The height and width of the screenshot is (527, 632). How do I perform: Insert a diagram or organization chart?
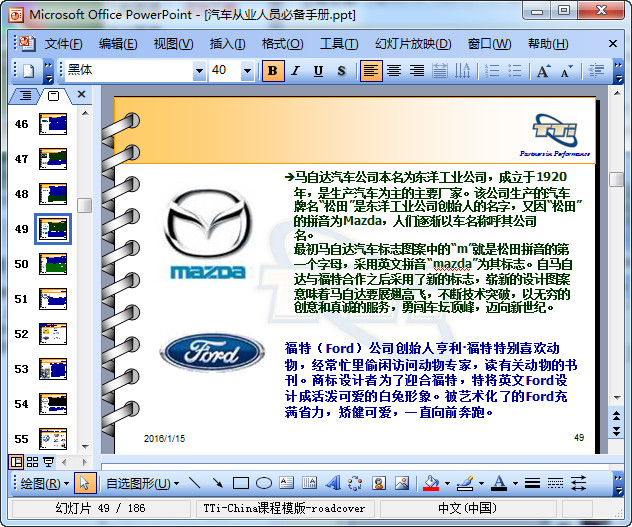click(x=355, y=483)
